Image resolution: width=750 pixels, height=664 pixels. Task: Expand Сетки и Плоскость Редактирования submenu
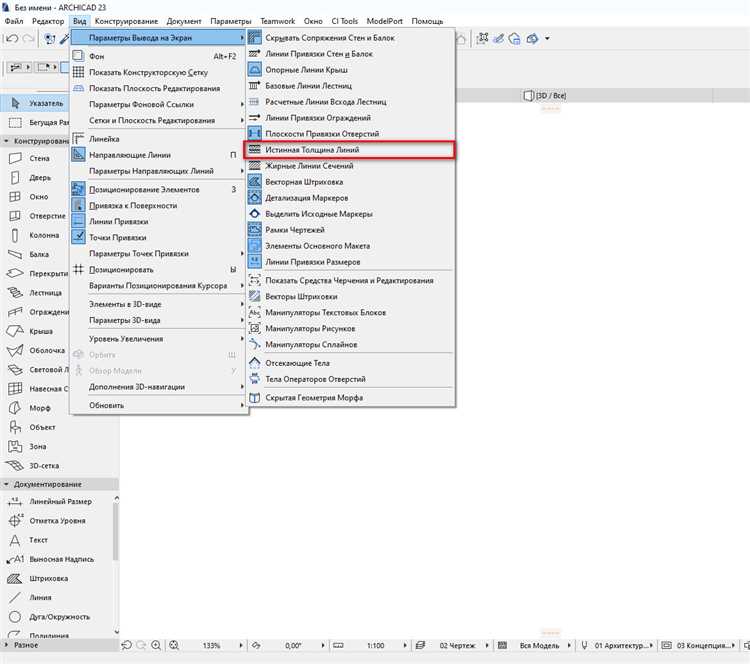(158, 120)
